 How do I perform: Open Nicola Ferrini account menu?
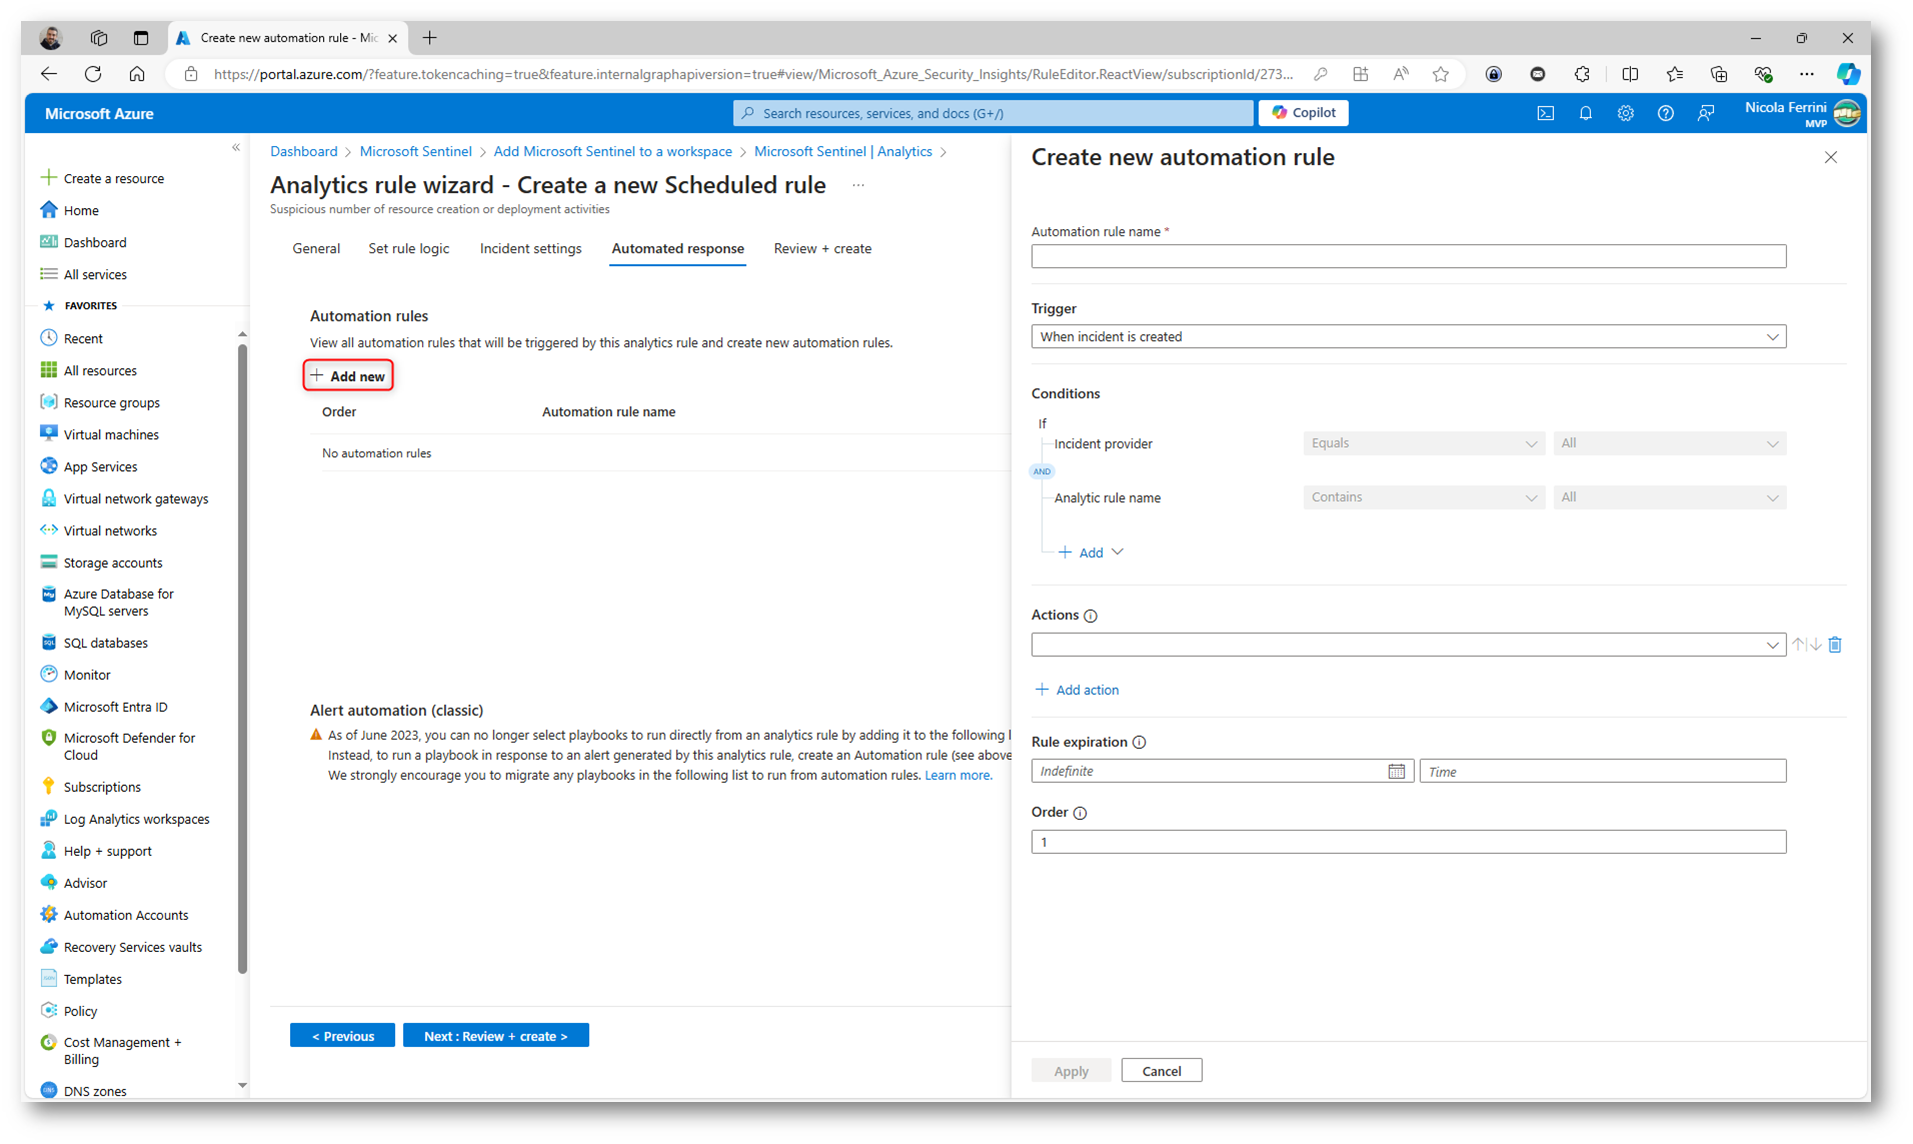click(x=1803, y=113)
